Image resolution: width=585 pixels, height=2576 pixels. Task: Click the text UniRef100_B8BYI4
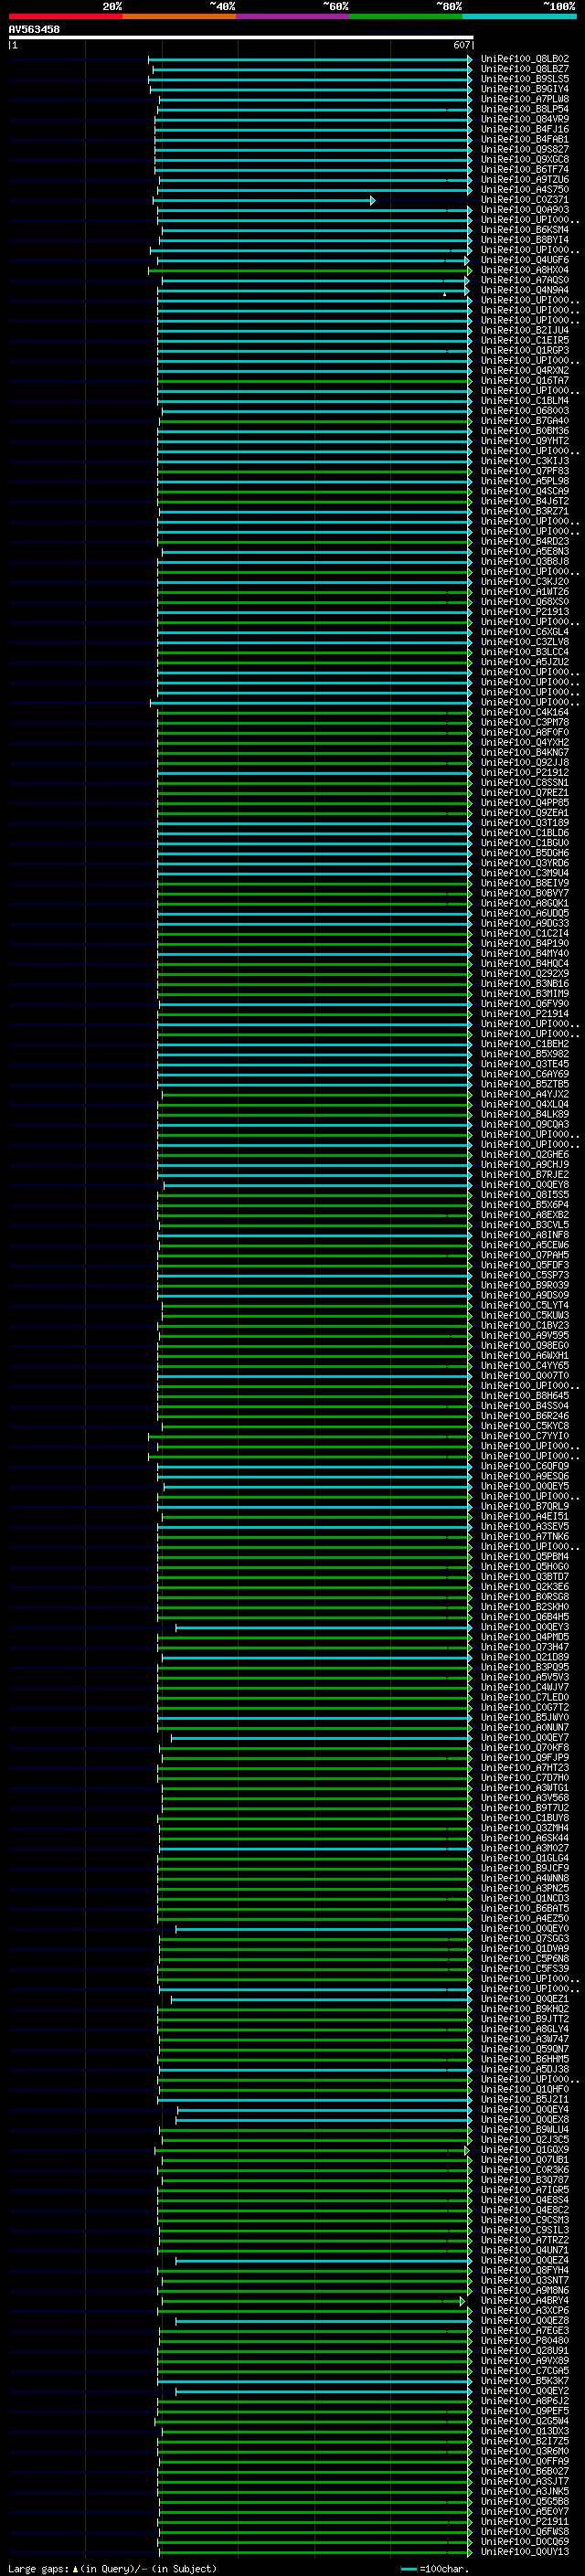525,240
